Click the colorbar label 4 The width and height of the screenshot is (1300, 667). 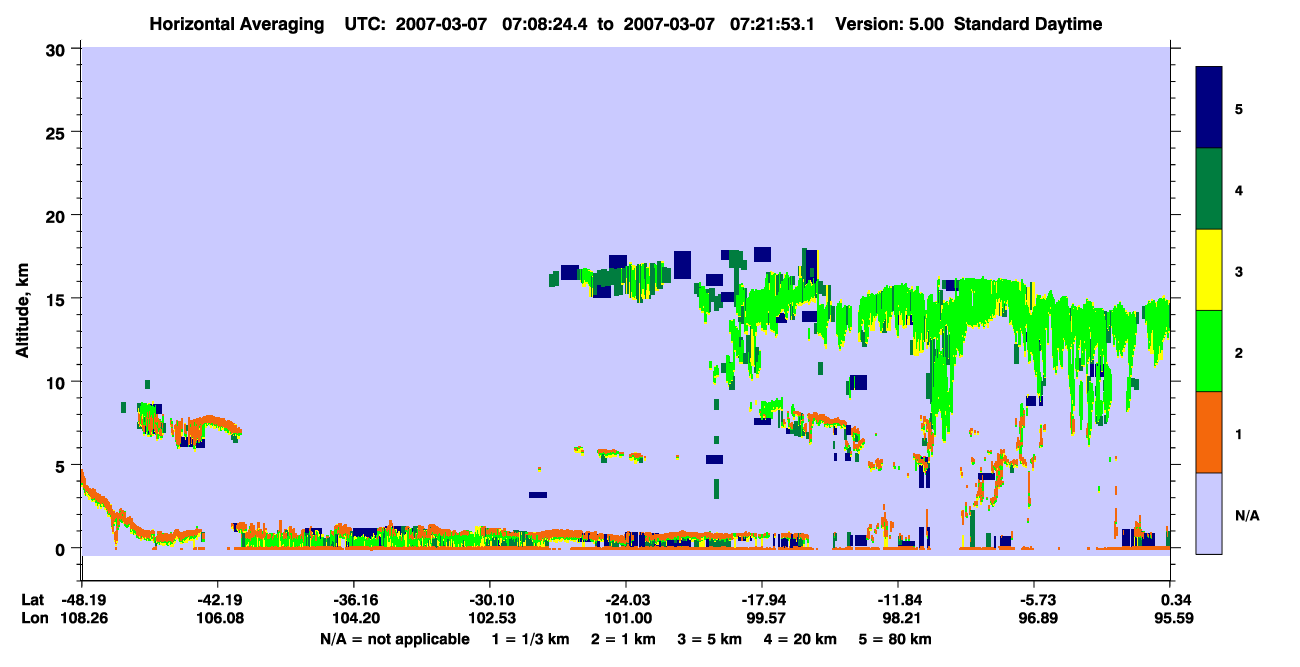click(1239, 189)
